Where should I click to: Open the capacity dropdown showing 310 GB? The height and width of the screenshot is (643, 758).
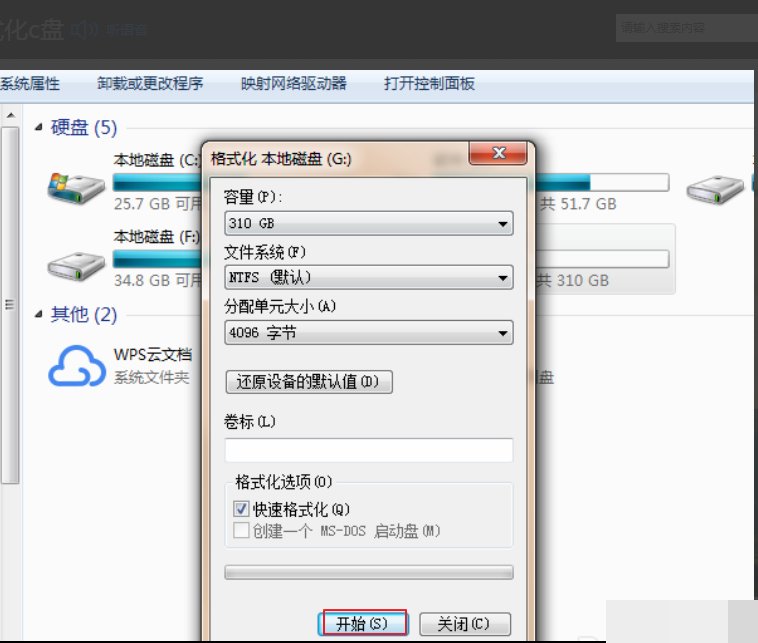point(368,223)
